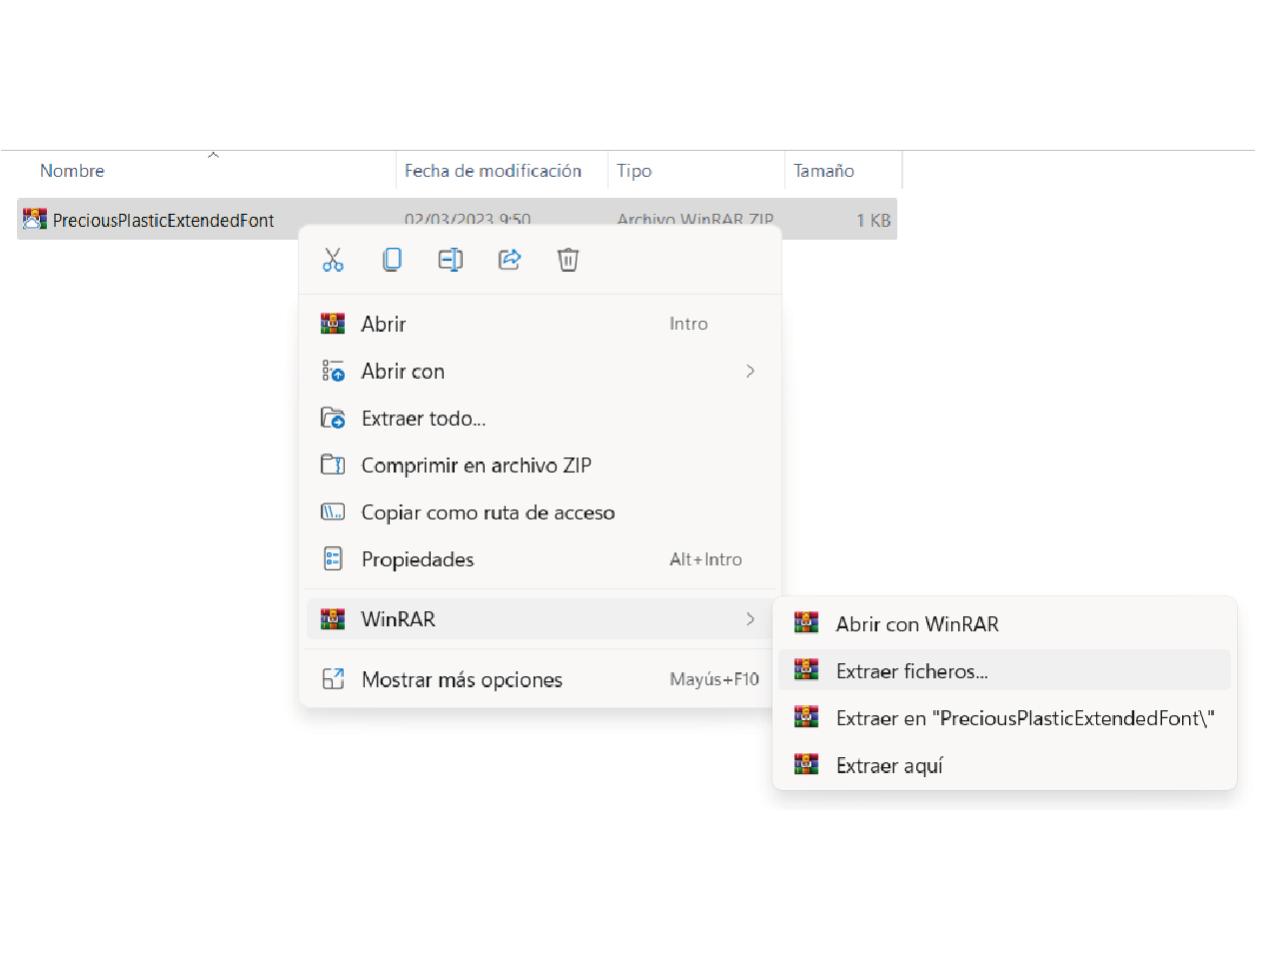
Task: Choose Extraer ficheros... in WinRAR submenu
Action: click(911, 671)
